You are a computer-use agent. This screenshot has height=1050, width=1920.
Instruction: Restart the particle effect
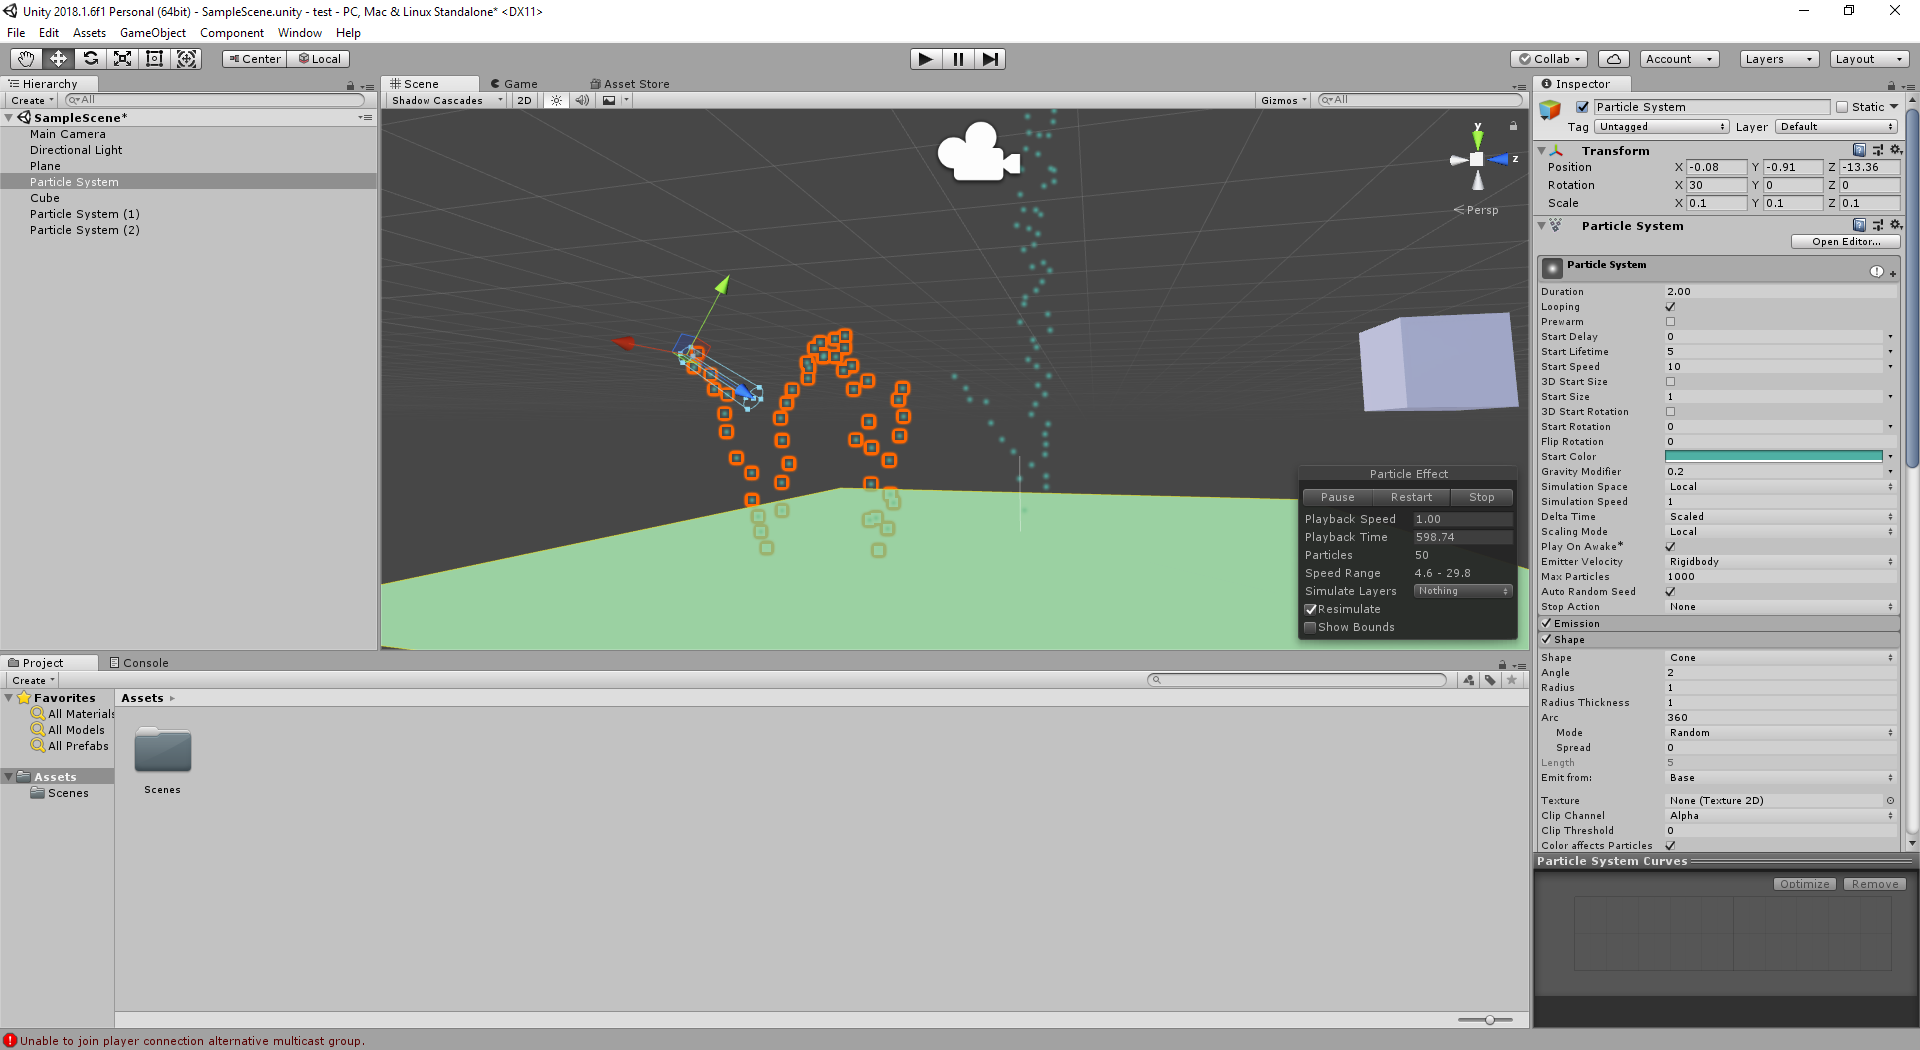pyautogui.click(x=1411, y=497)
